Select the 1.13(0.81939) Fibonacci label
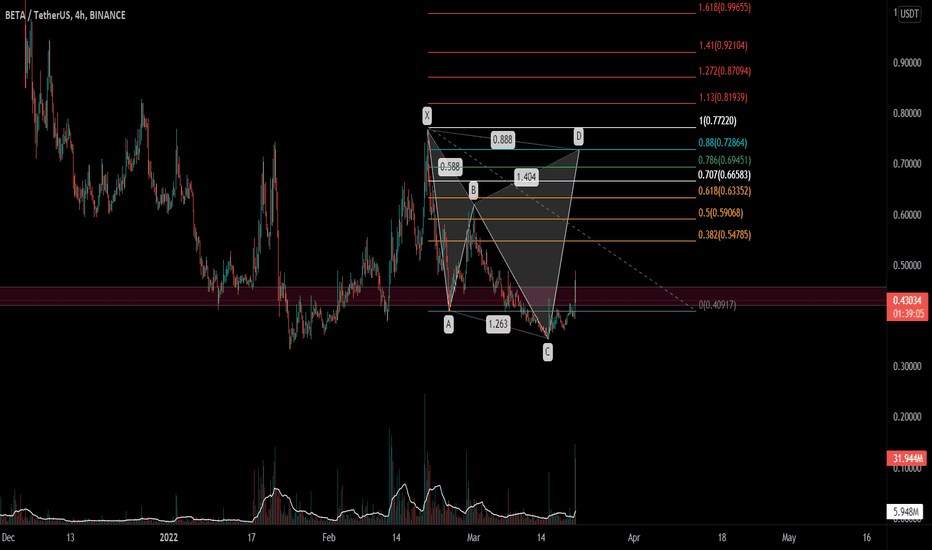This screenshot has width=932, height=550. coord(723,98)
